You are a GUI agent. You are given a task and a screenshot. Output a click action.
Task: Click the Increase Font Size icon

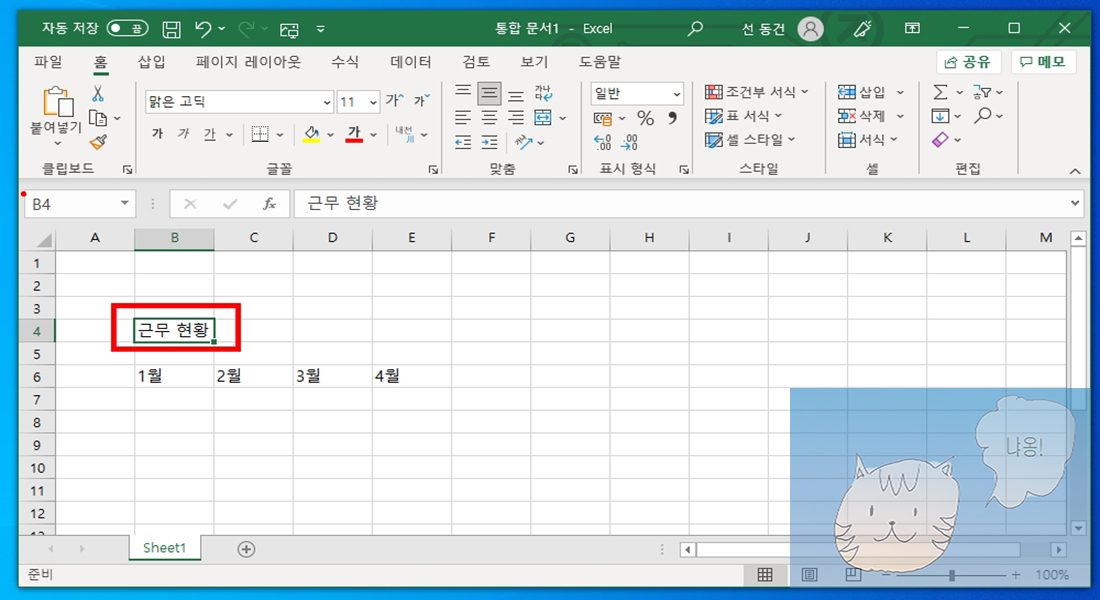(x=394, y=101)
